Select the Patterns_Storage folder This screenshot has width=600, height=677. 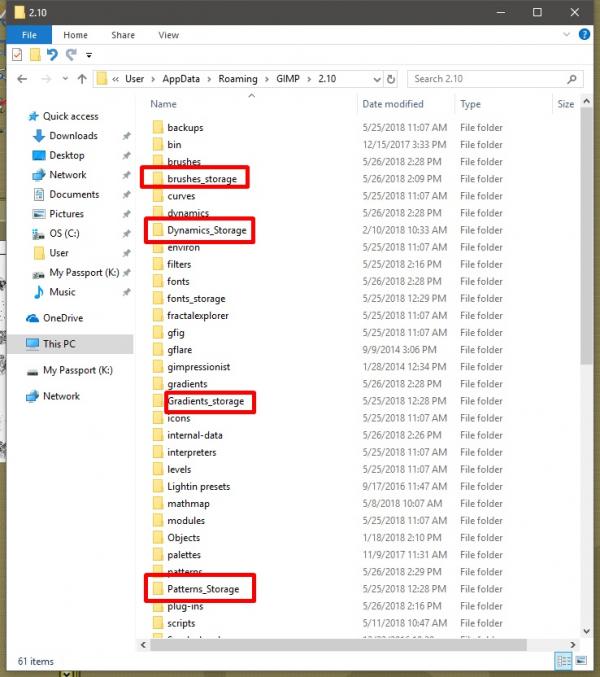203,589
